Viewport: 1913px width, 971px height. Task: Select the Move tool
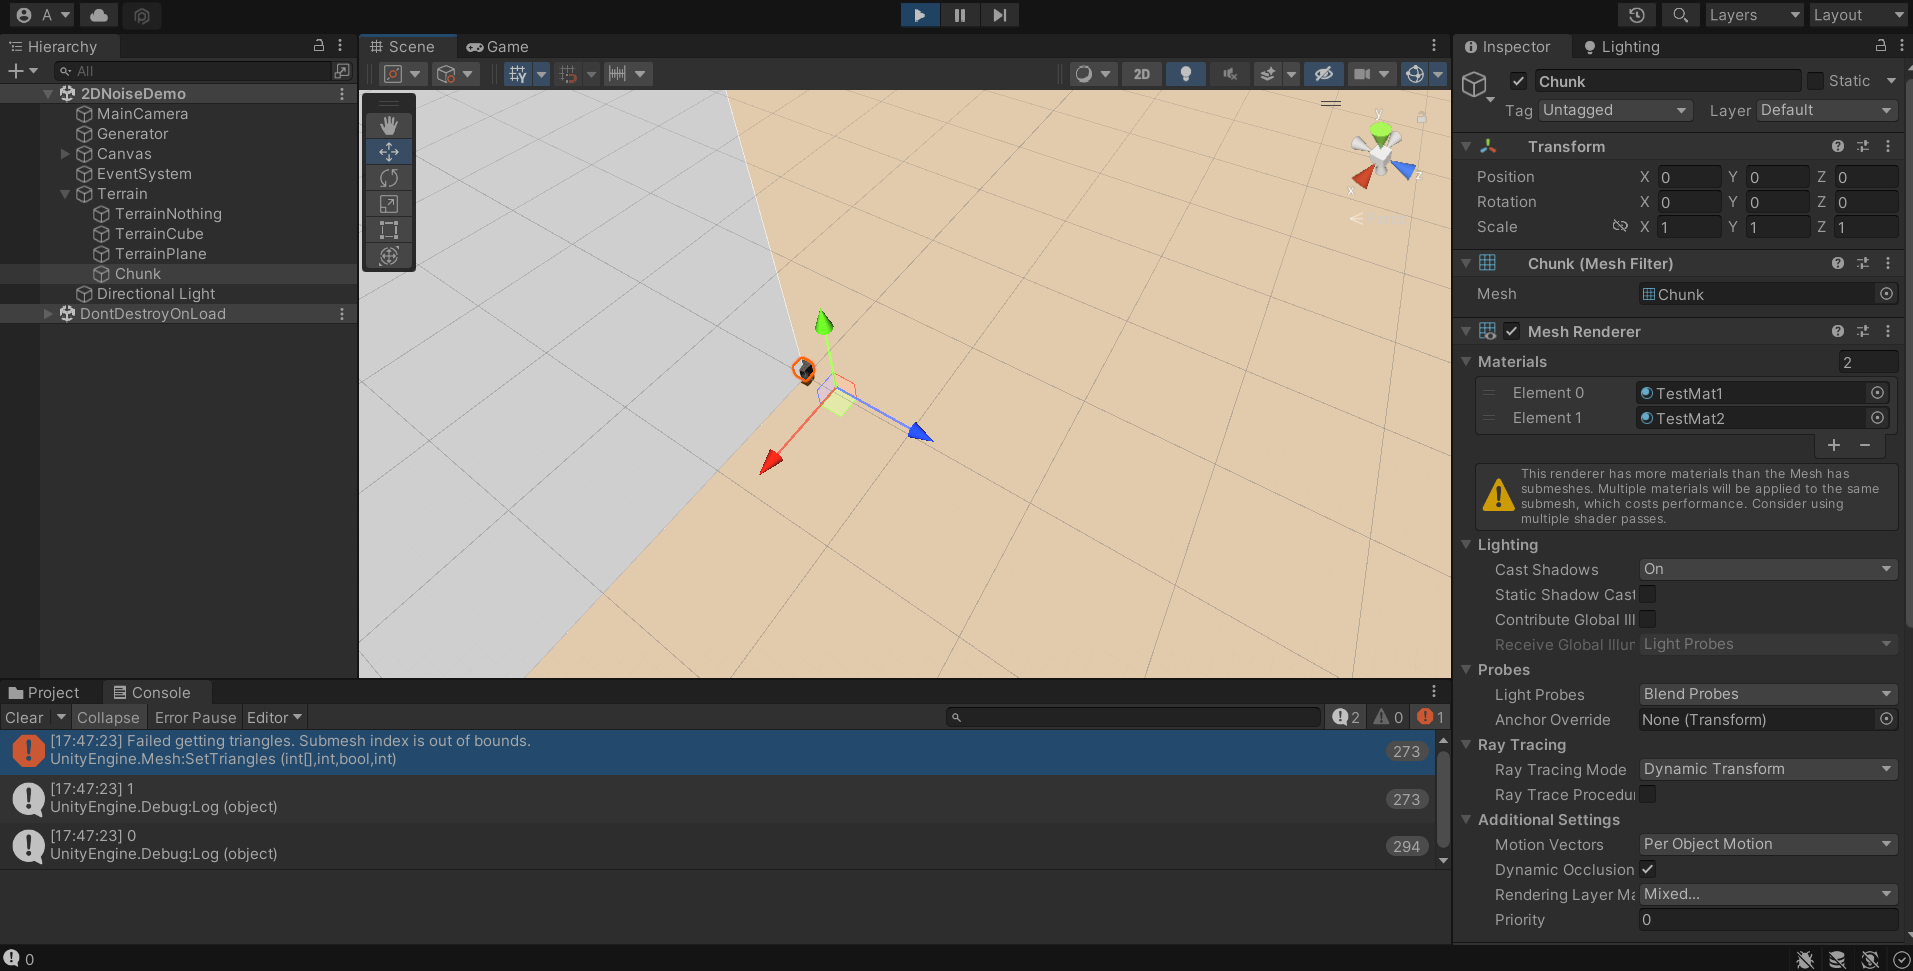click(x=388, y=151)
